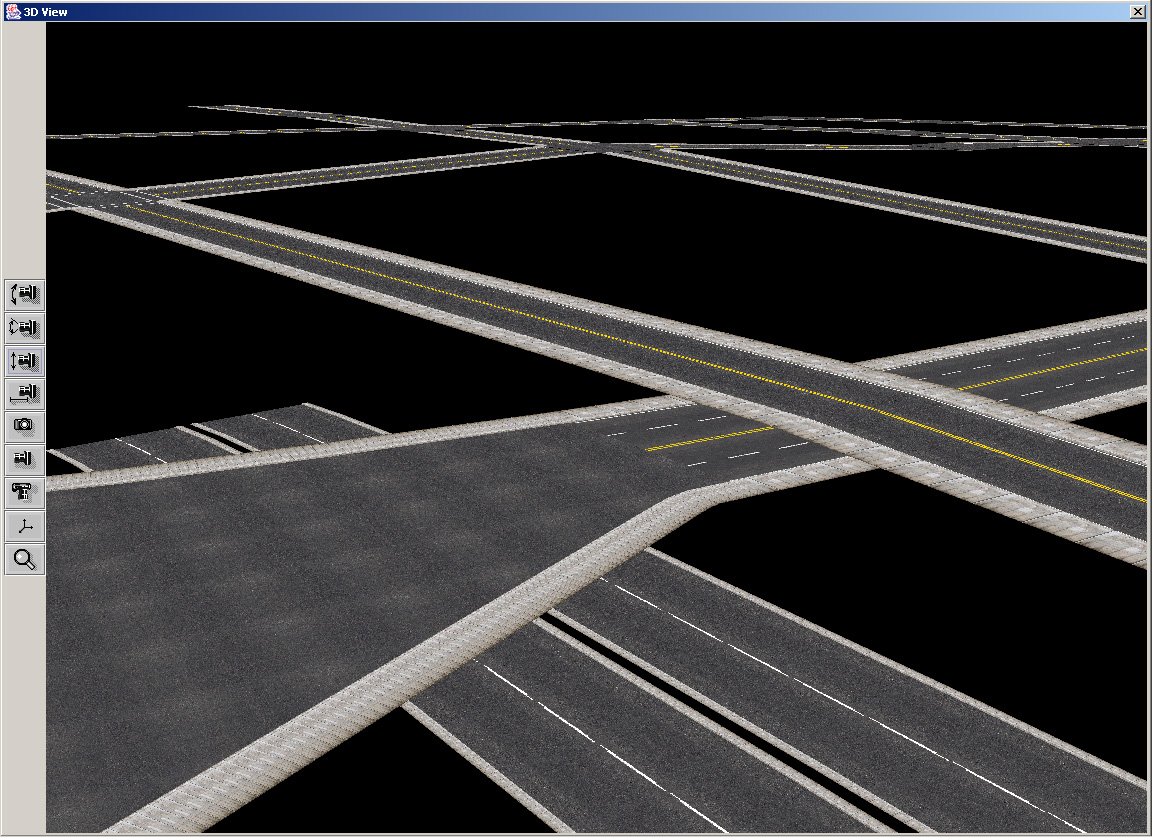
Task: Activate the orbit camera rotation tool
Action: [x=25, y=328]
